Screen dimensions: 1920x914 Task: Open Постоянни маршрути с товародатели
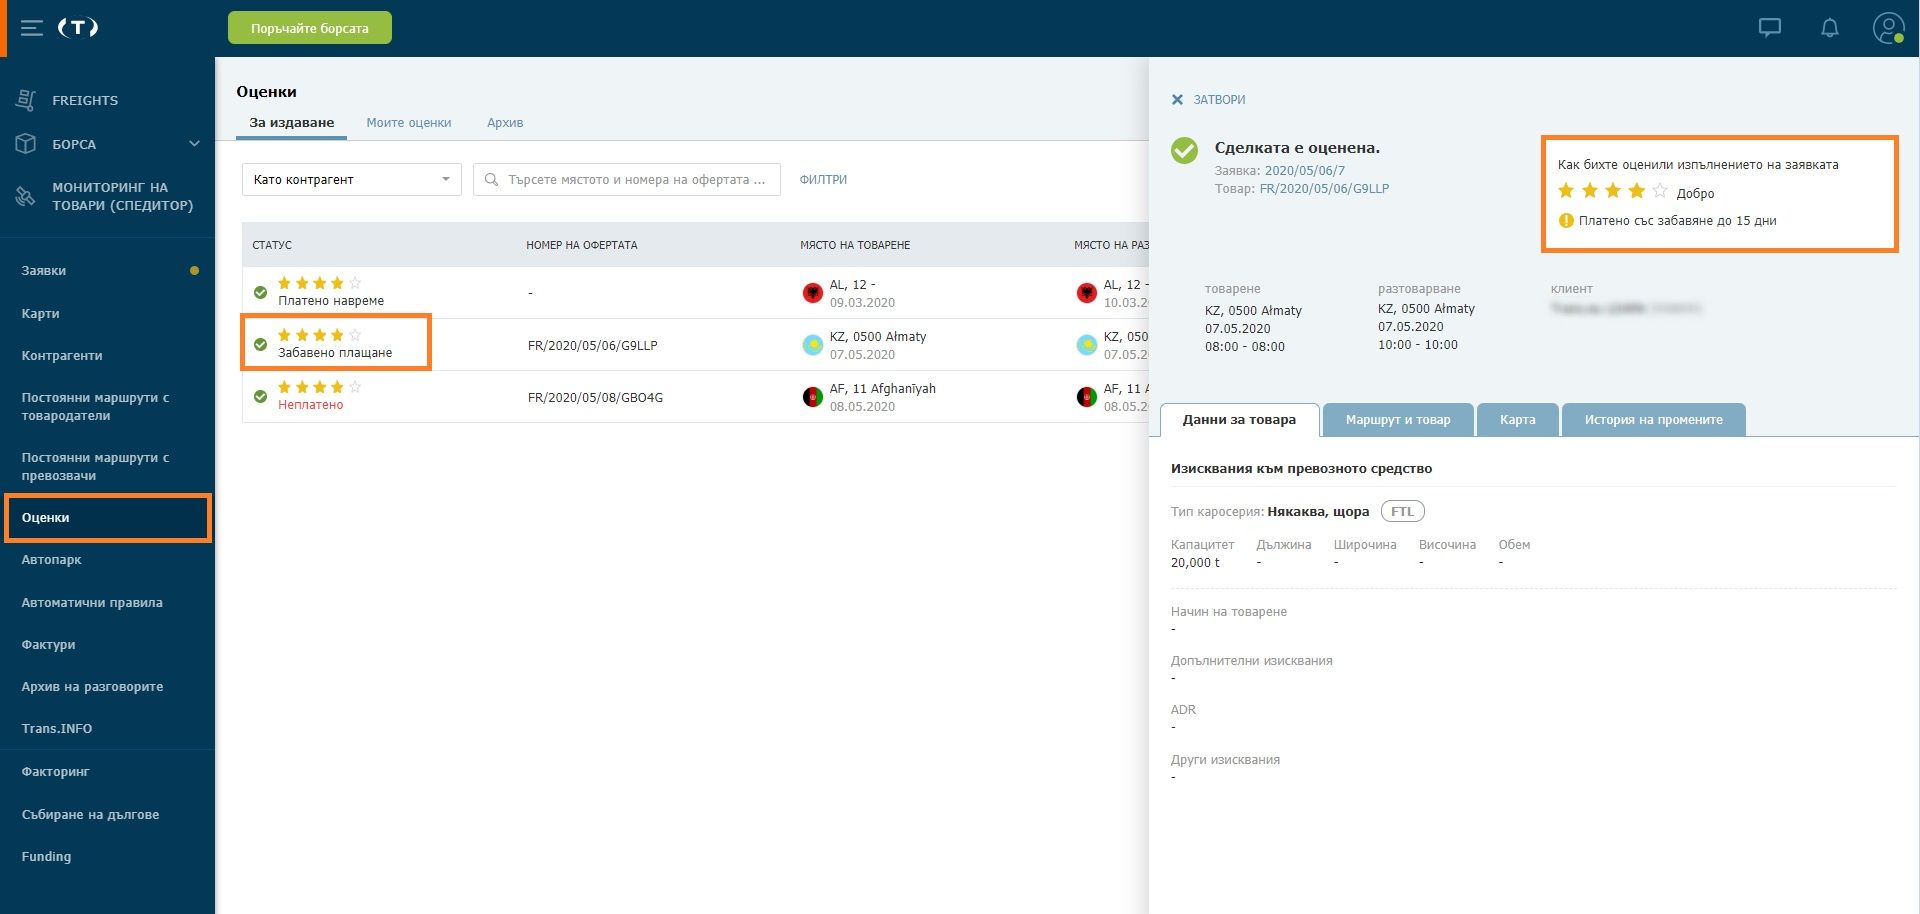(x=96, y=407)
